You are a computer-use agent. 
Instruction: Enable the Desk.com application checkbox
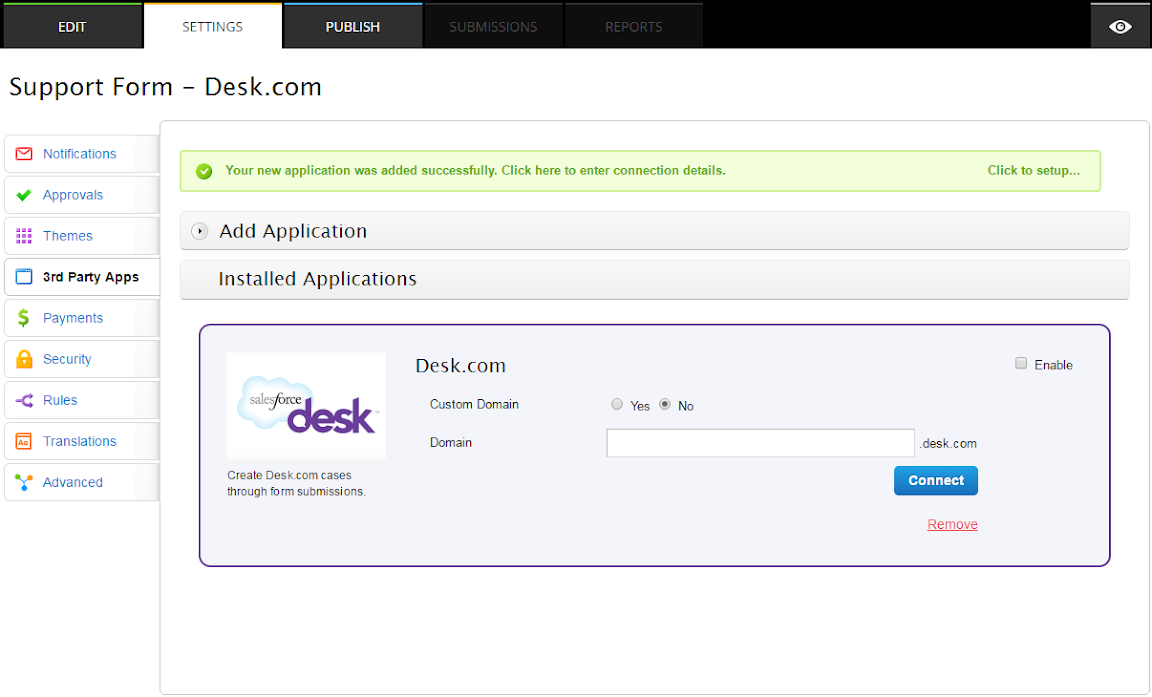(x=1020, y=364)
